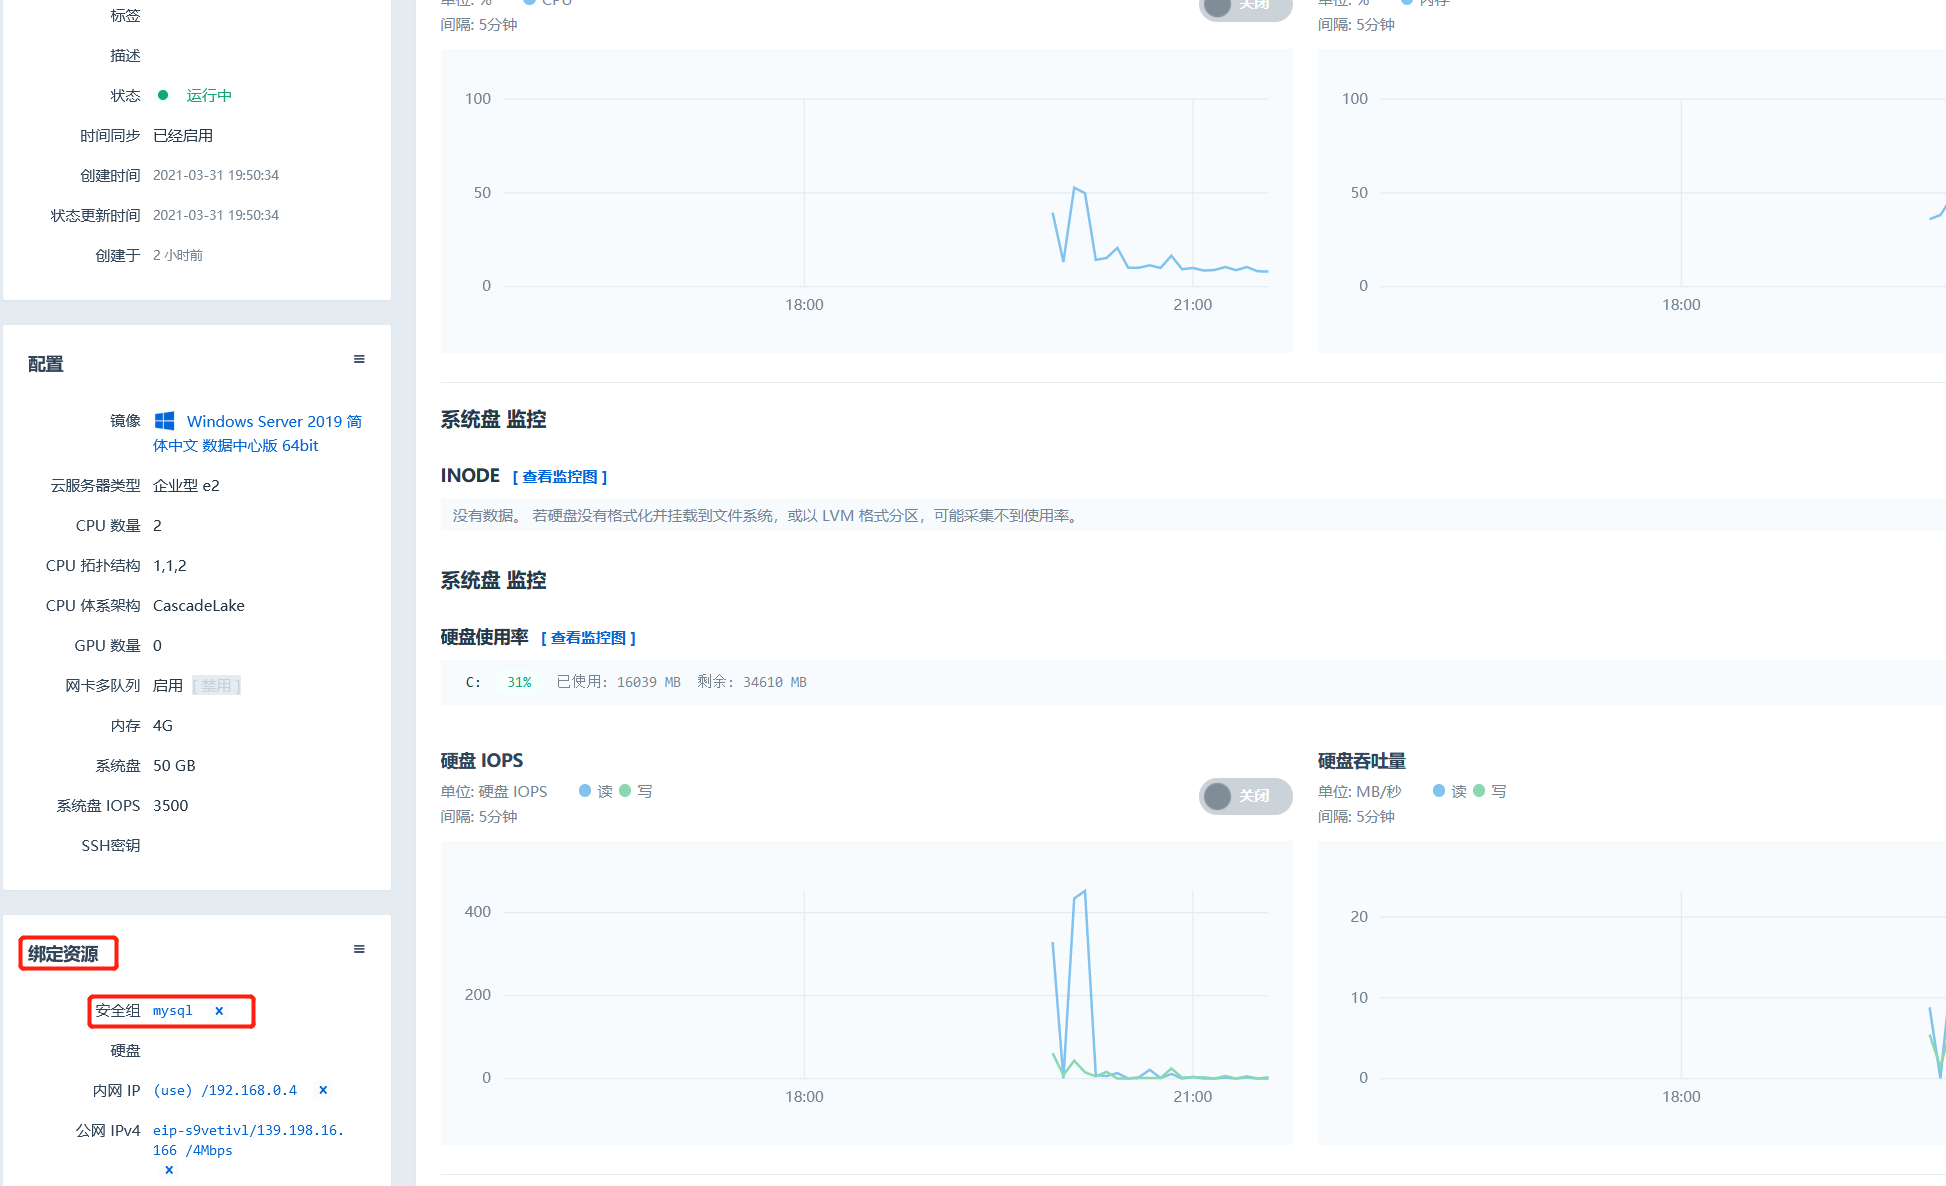Click the 2 小时前 created-at value
This screenshot has height=1186, width=1946.
[x=178, y=255]
